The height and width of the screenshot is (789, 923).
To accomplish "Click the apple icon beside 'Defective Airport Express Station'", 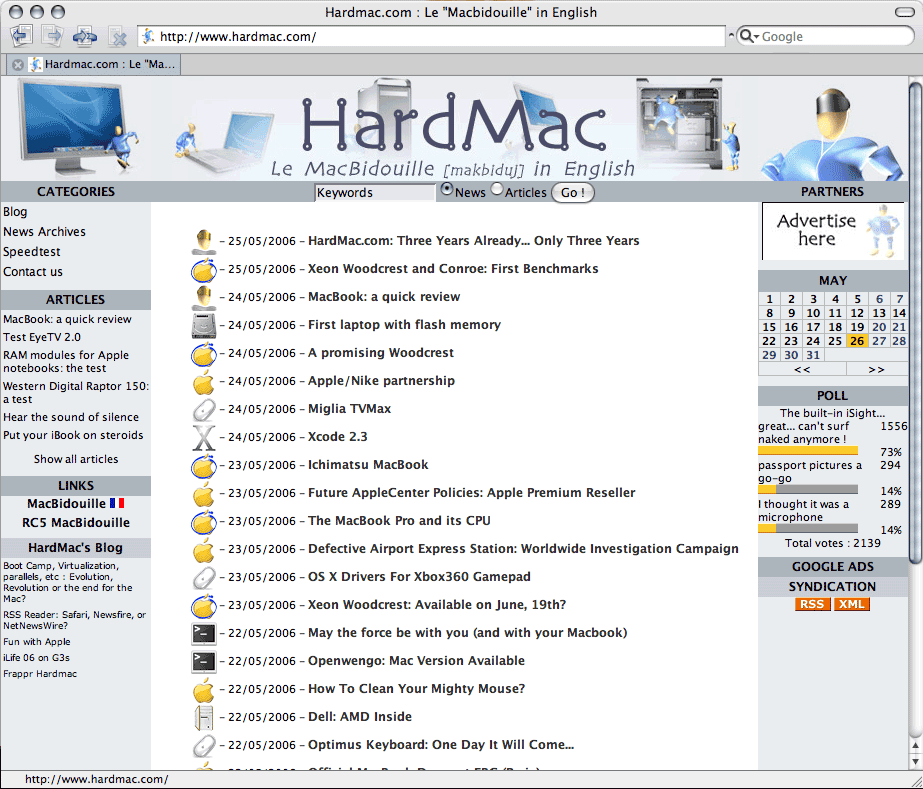I will click(204, 550).
